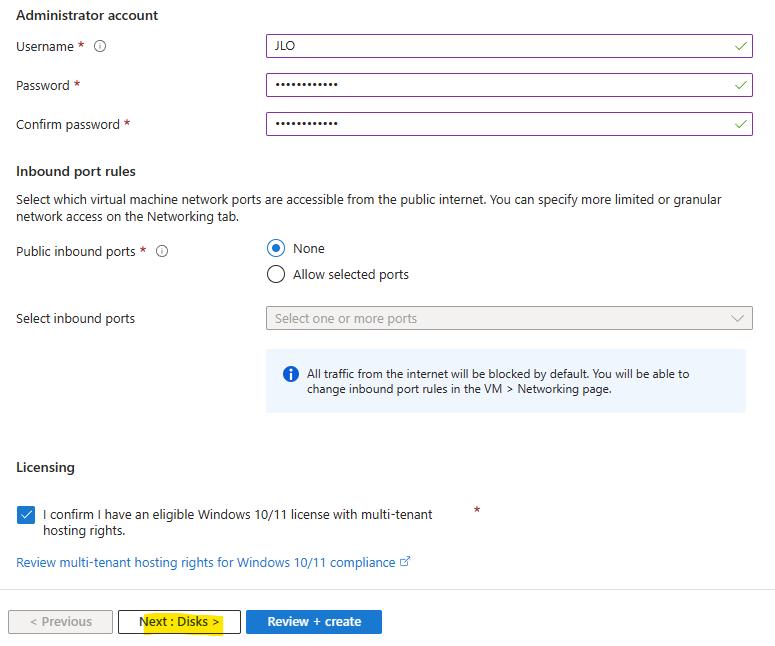This screenshot has width=775, height=646.
Task: Click into the Confirm password field
Action: 509,124
